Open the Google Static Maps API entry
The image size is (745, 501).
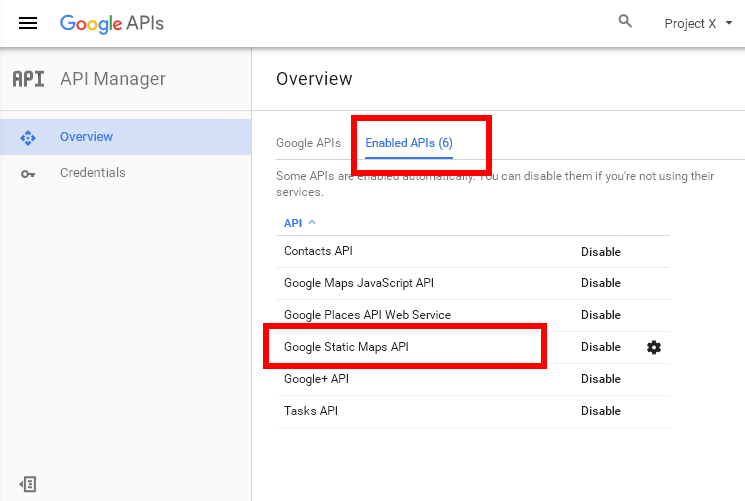[x=346, y=347]
